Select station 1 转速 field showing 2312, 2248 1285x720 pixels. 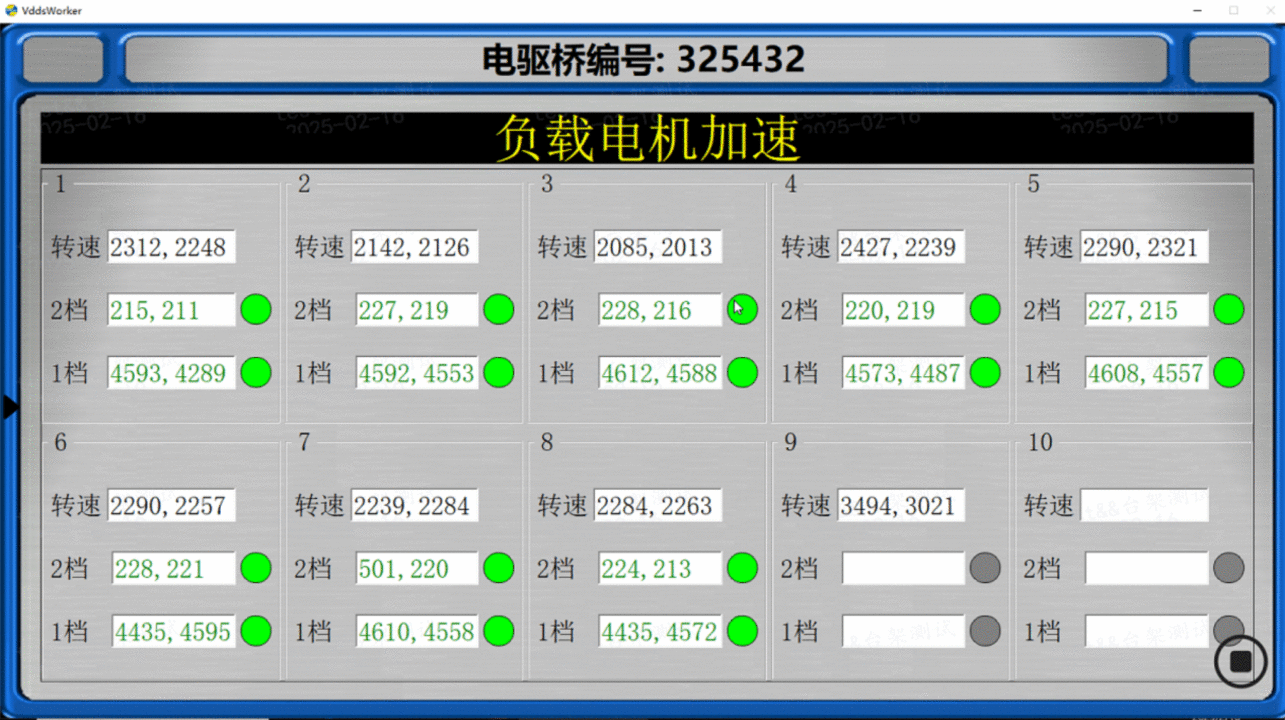click(x=171, y=247)
